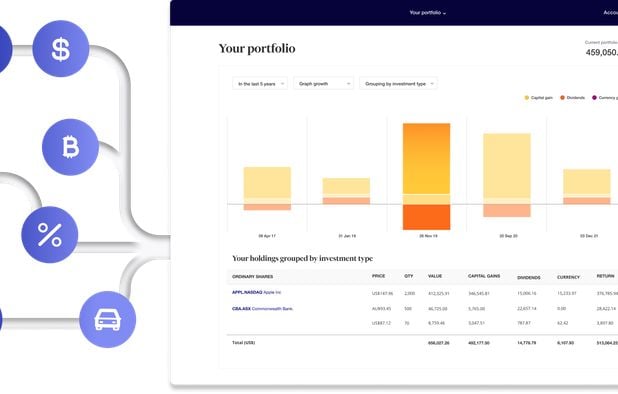Click the CBA.ASX Commonwealth Bank link
Screen dimensions: 618x394
pos(262,309)
